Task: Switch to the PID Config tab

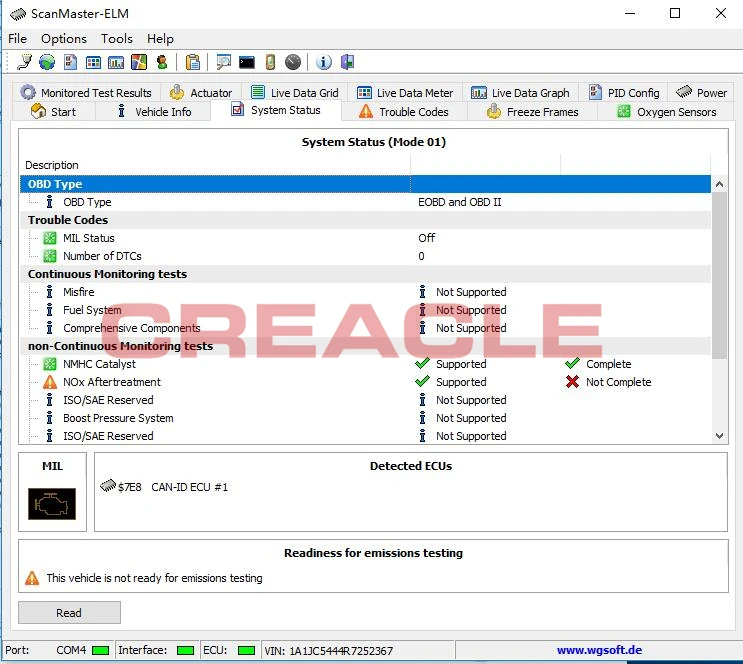Action: click(x=624, y=92)
